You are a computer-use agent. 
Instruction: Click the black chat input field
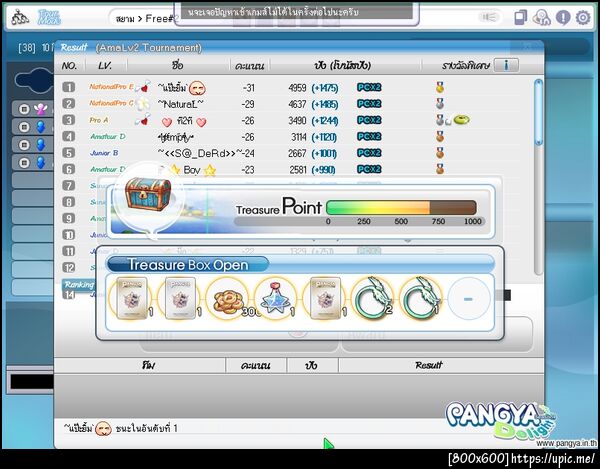(32, 381)
